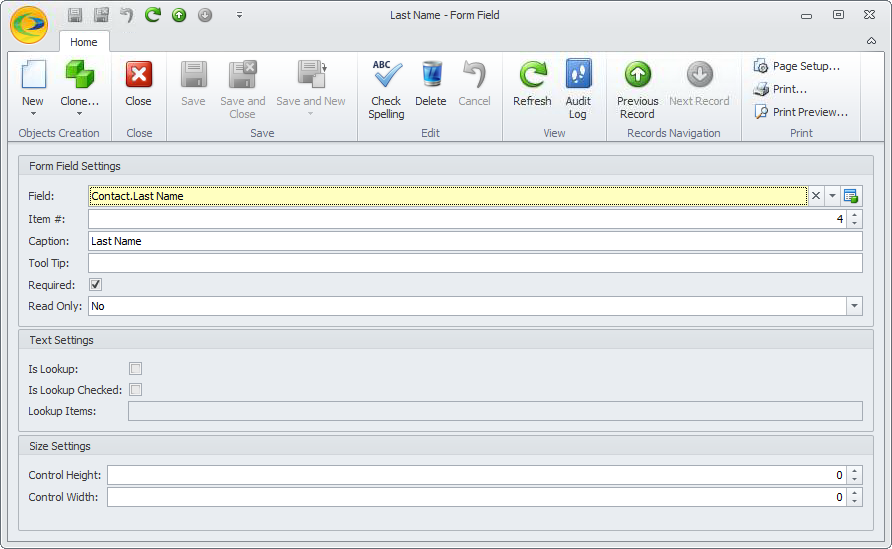Click the quick access Save icon

(75, 15)
